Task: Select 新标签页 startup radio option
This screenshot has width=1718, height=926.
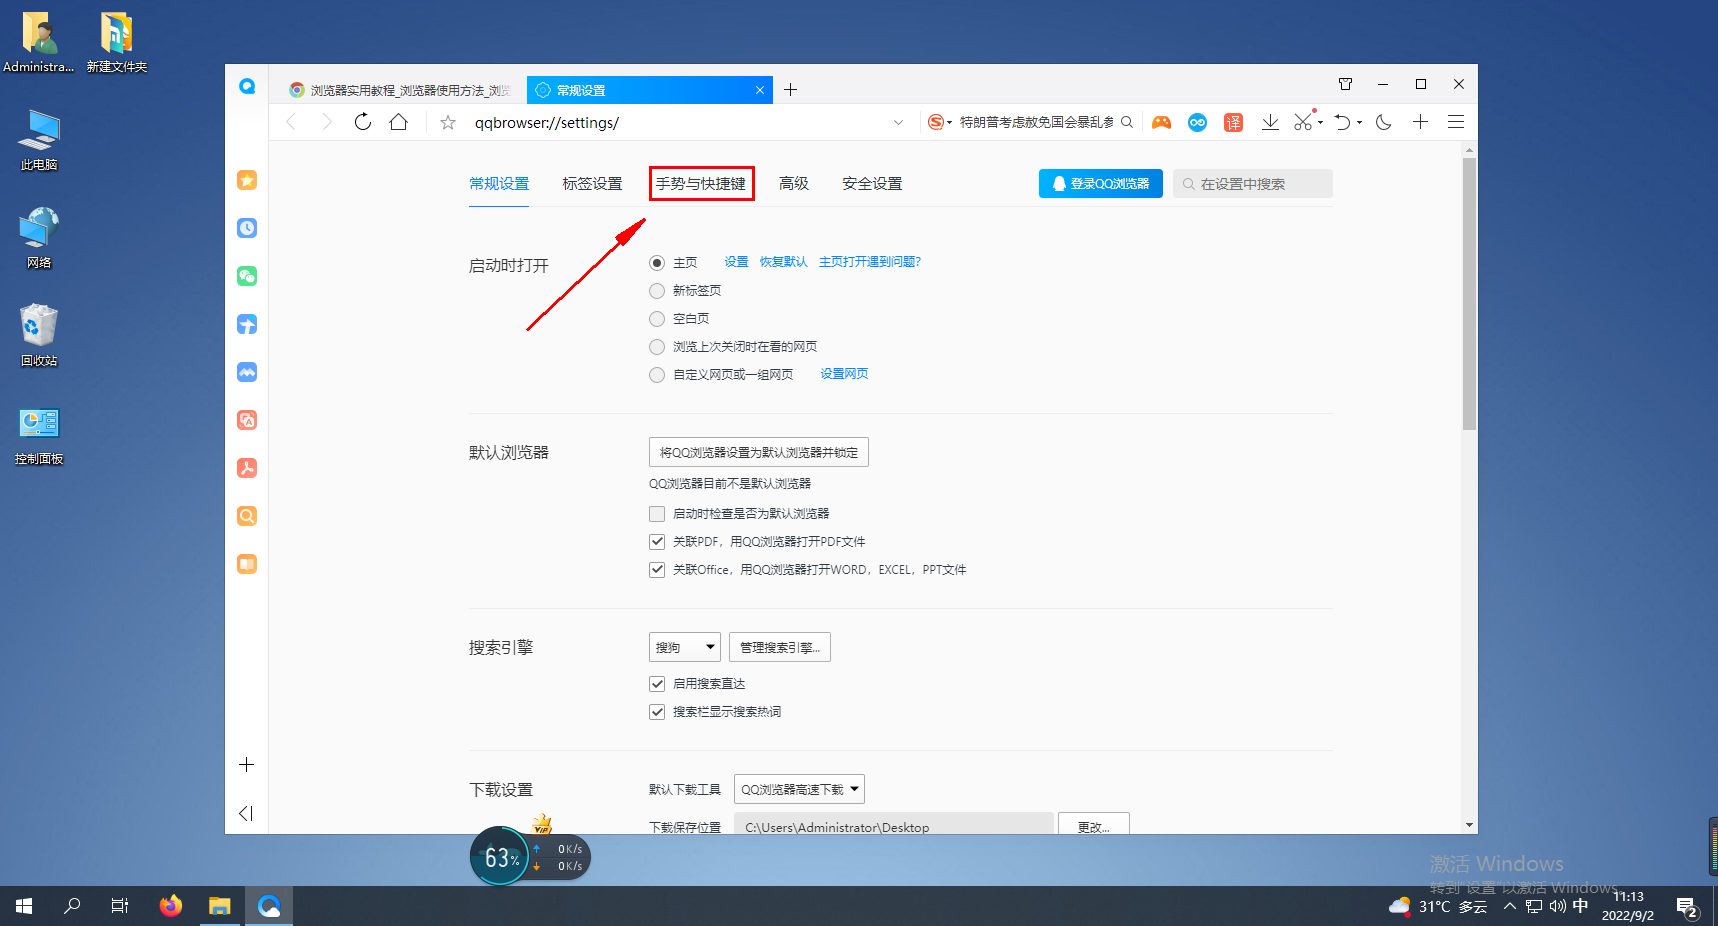Action: (x=657, y=291)
